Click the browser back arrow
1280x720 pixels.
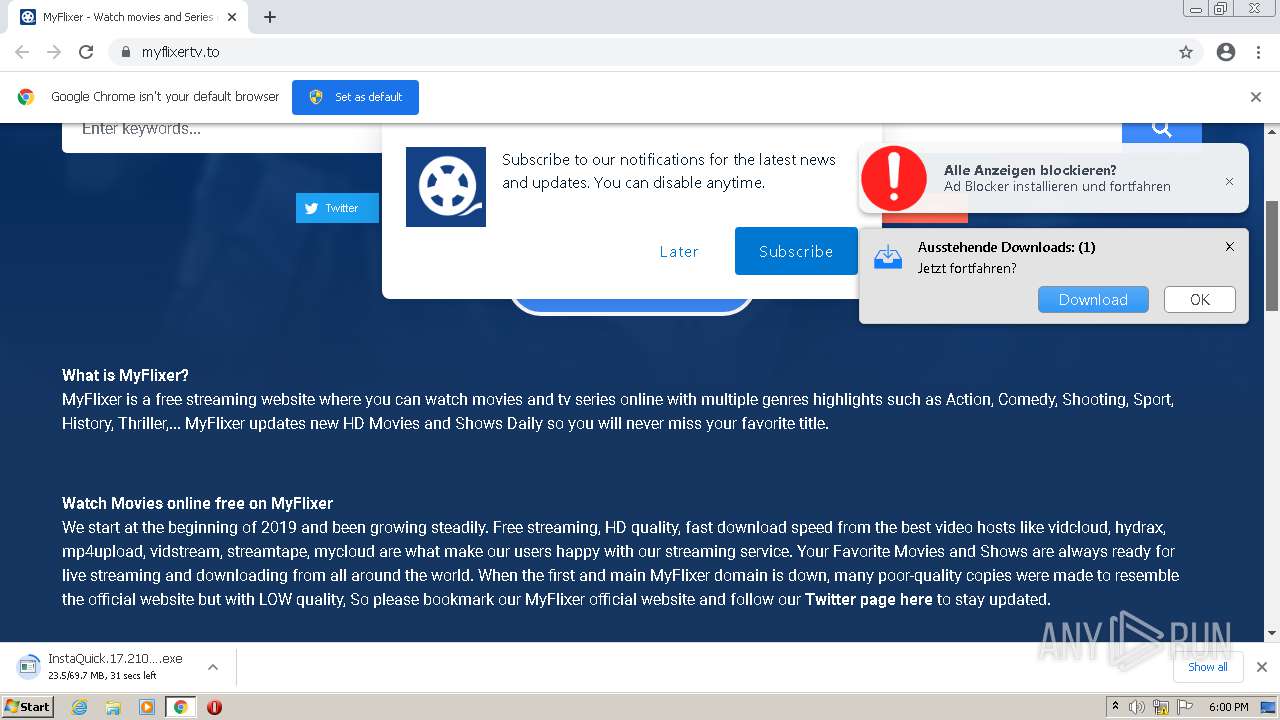pos(22,52)
